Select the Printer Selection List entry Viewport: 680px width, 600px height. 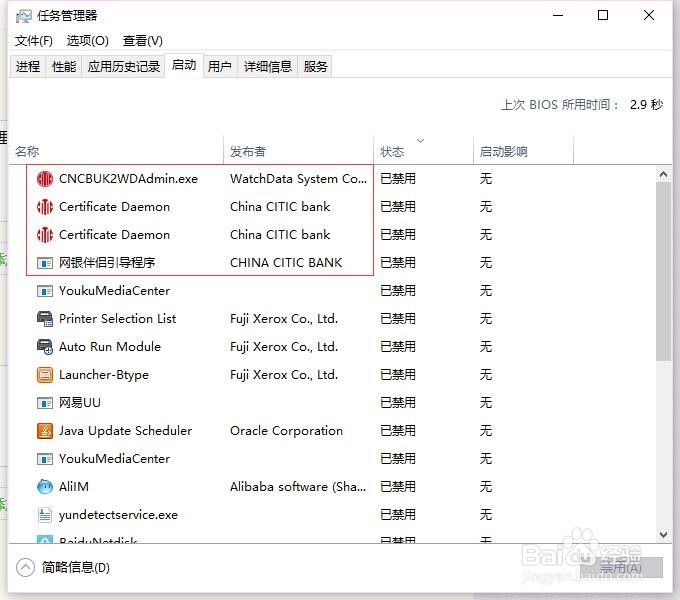[x=118, y=319]
